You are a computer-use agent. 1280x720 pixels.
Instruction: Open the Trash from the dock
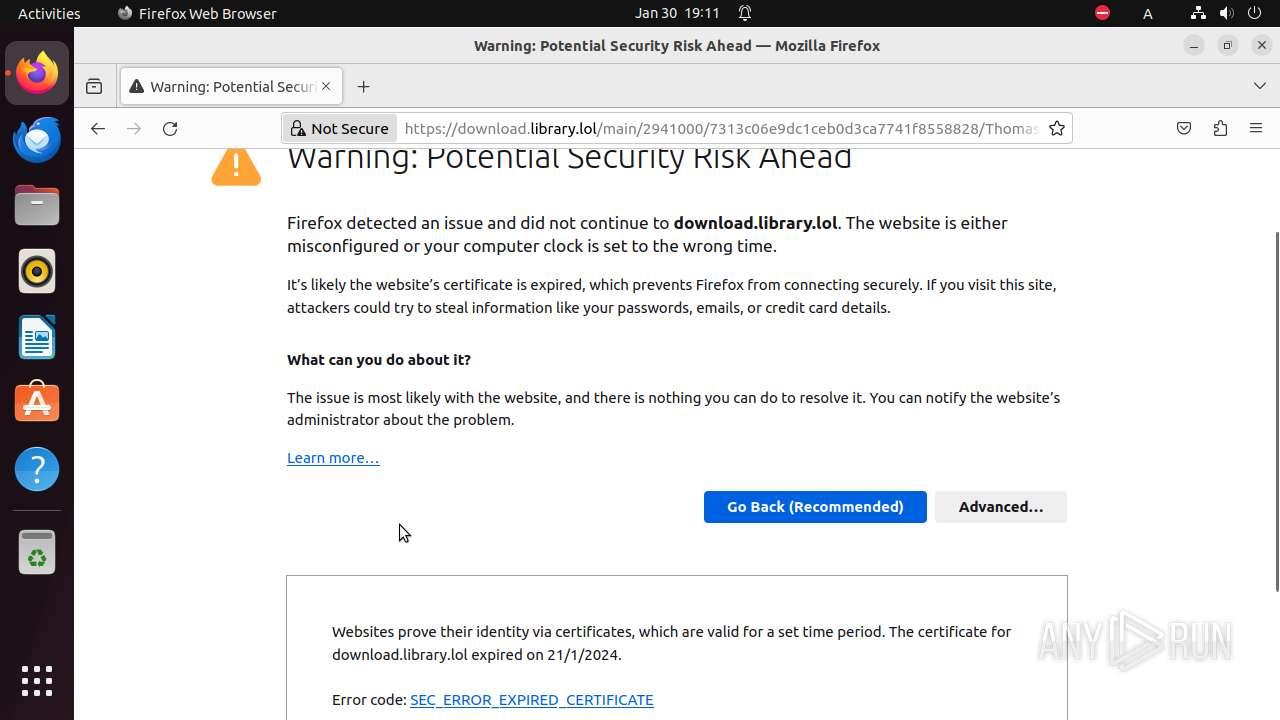tap(37, 552)
